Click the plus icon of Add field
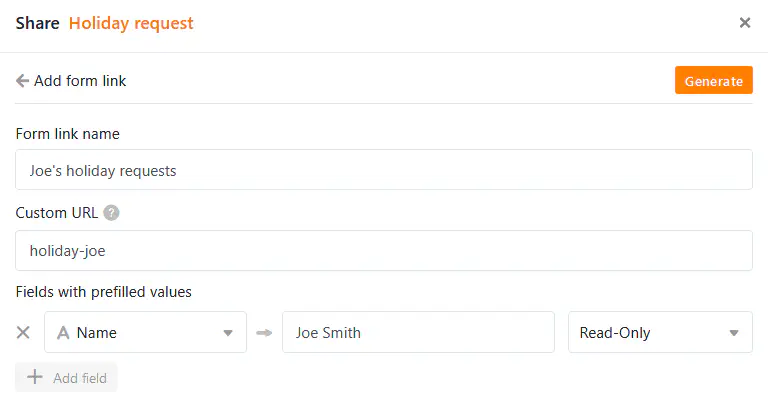 coord(34,377)
